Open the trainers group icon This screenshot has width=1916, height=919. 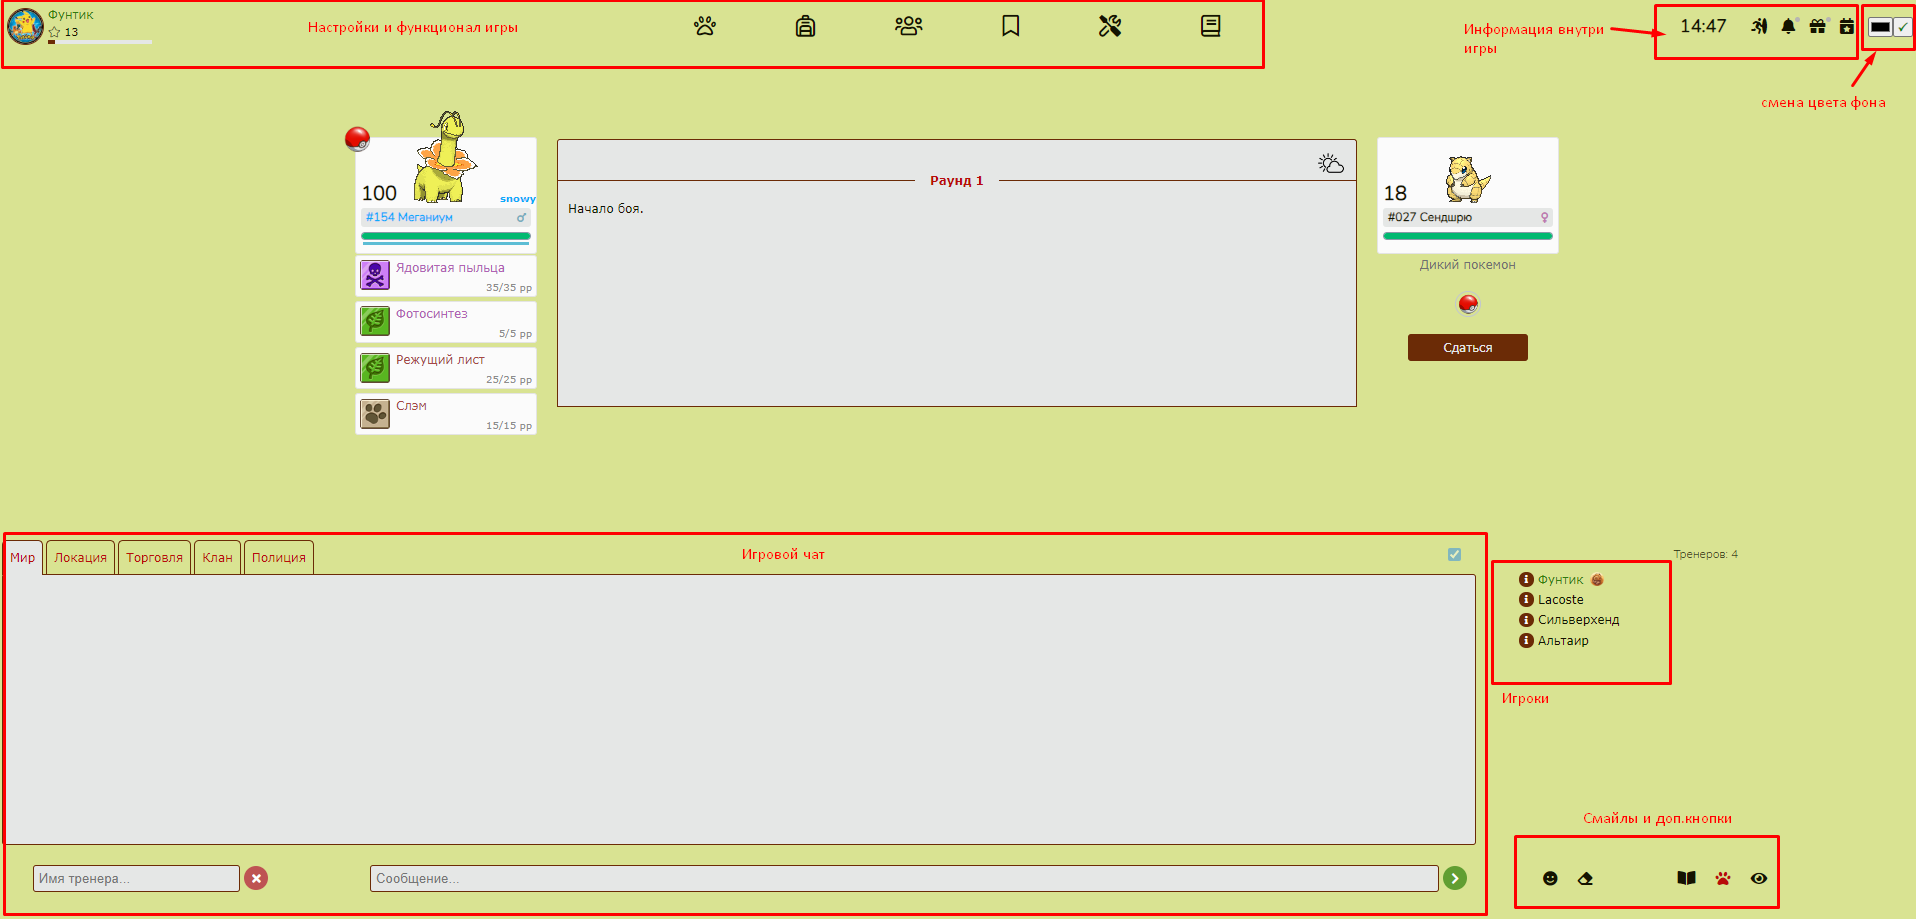(909, 26)
